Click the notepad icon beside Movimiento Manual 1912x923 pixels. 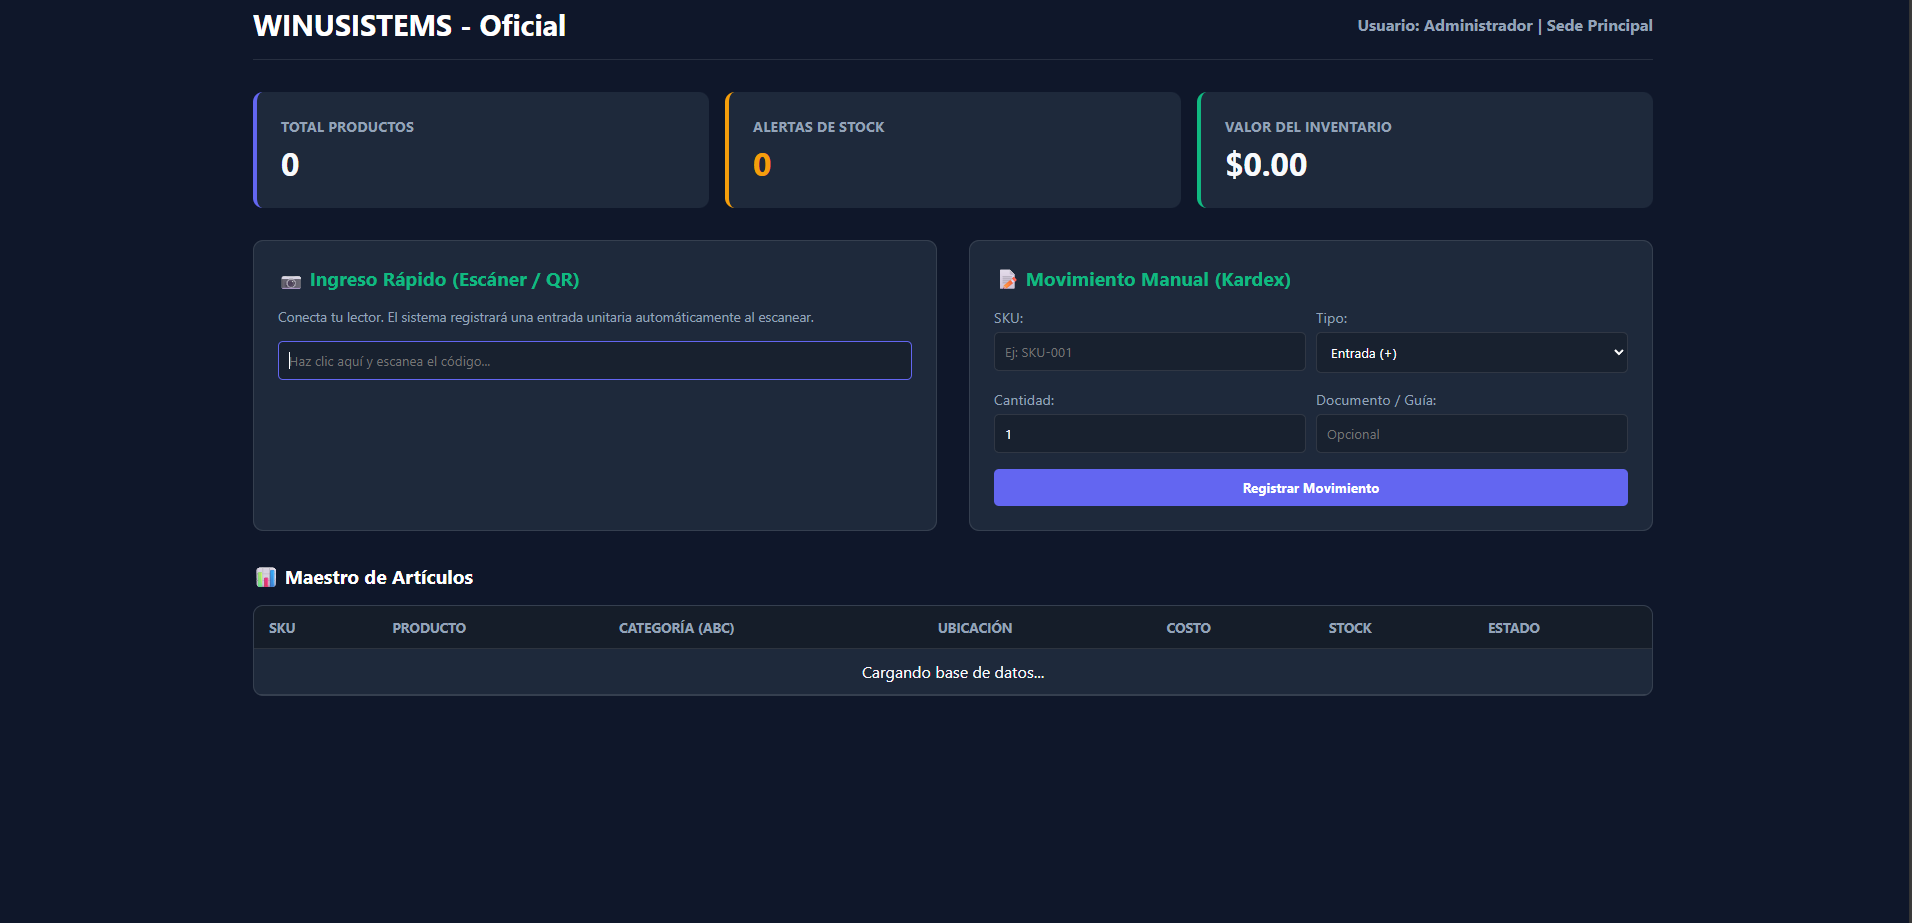click(x=1007, y=280)
